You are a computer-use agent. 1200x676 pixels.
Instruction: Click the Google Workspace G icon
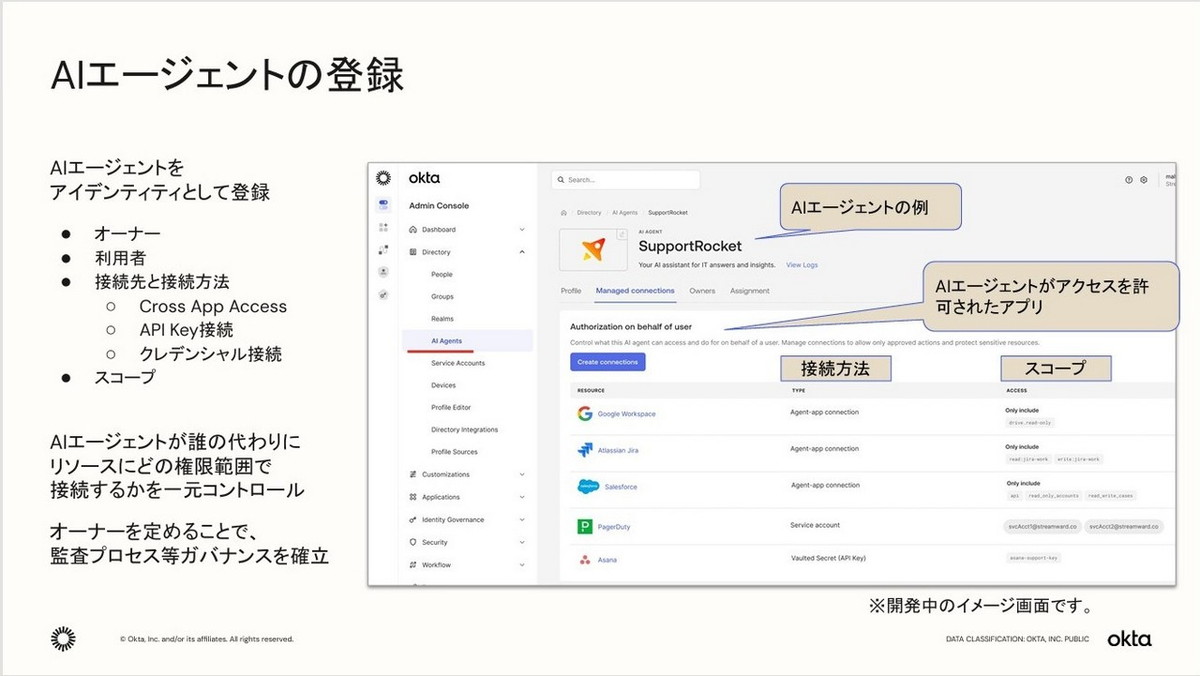pyautogui.click(x=585, y=413)
